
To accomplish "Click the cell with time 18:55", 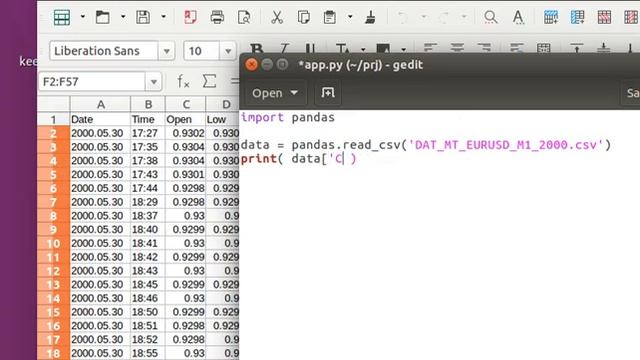I will click(x=148, y=353).
